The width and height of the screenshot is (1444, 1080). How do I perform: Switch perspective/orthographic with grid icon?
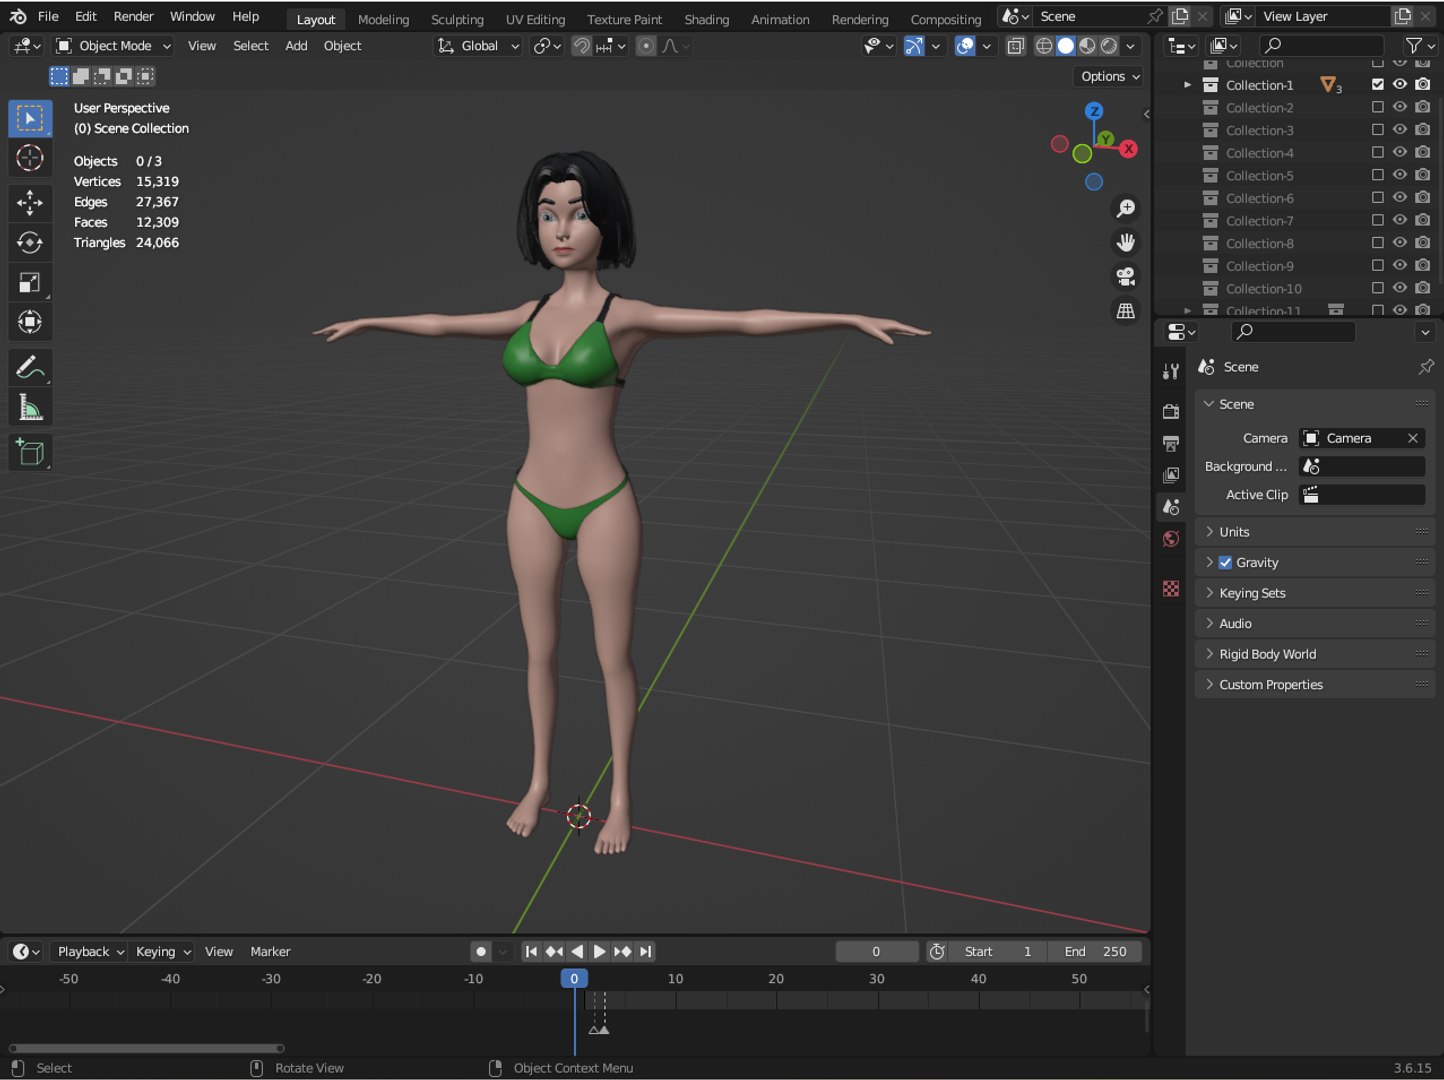click(1126, 311)
